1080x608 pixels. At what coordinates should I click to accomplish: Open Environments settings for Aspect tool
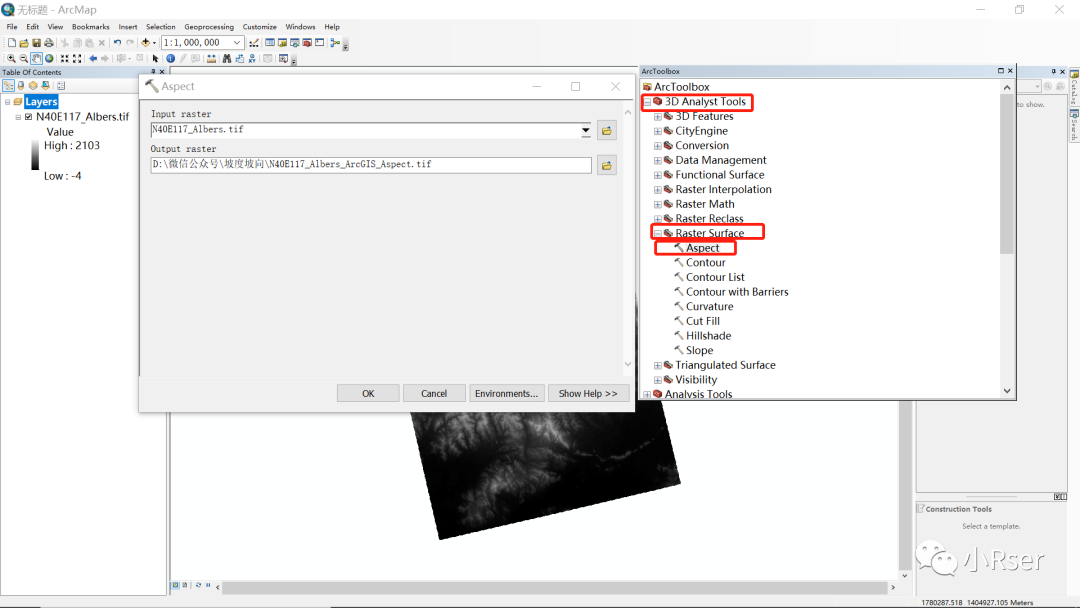(x=506, y=393)
